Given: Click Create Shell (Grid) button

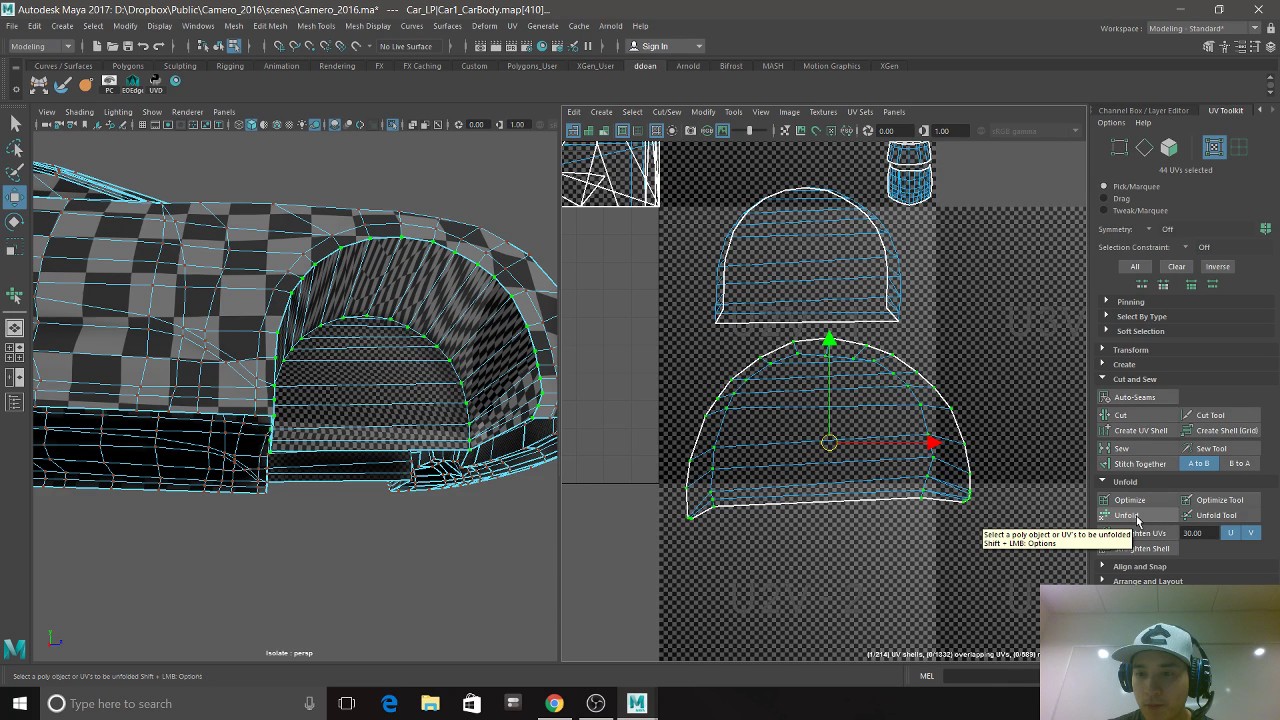Looking at the screenshot, I should point(1226,431).
